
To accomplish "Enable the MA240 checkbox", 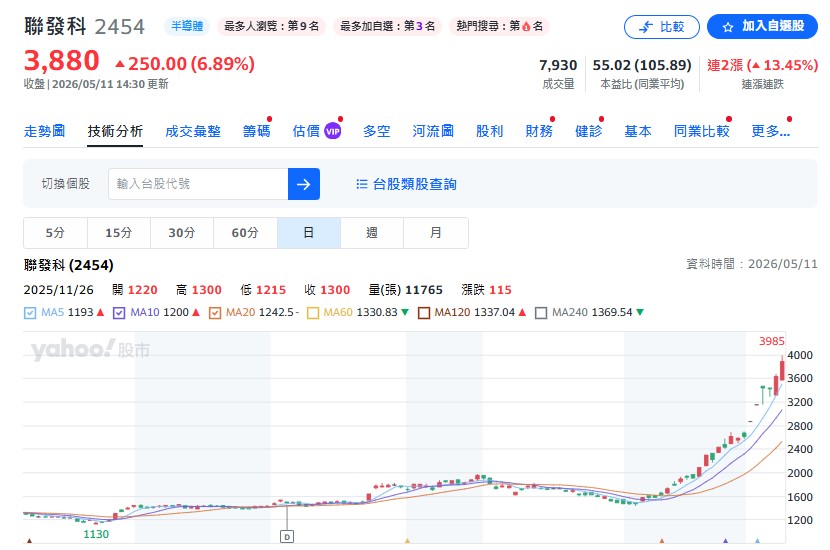I will (x=540, y=313).
